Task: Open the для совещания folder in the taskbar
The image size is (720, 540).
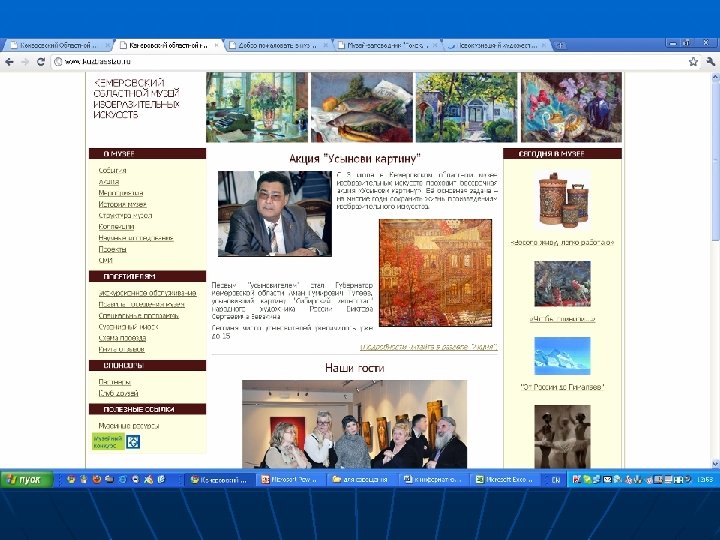Action: 362,480
